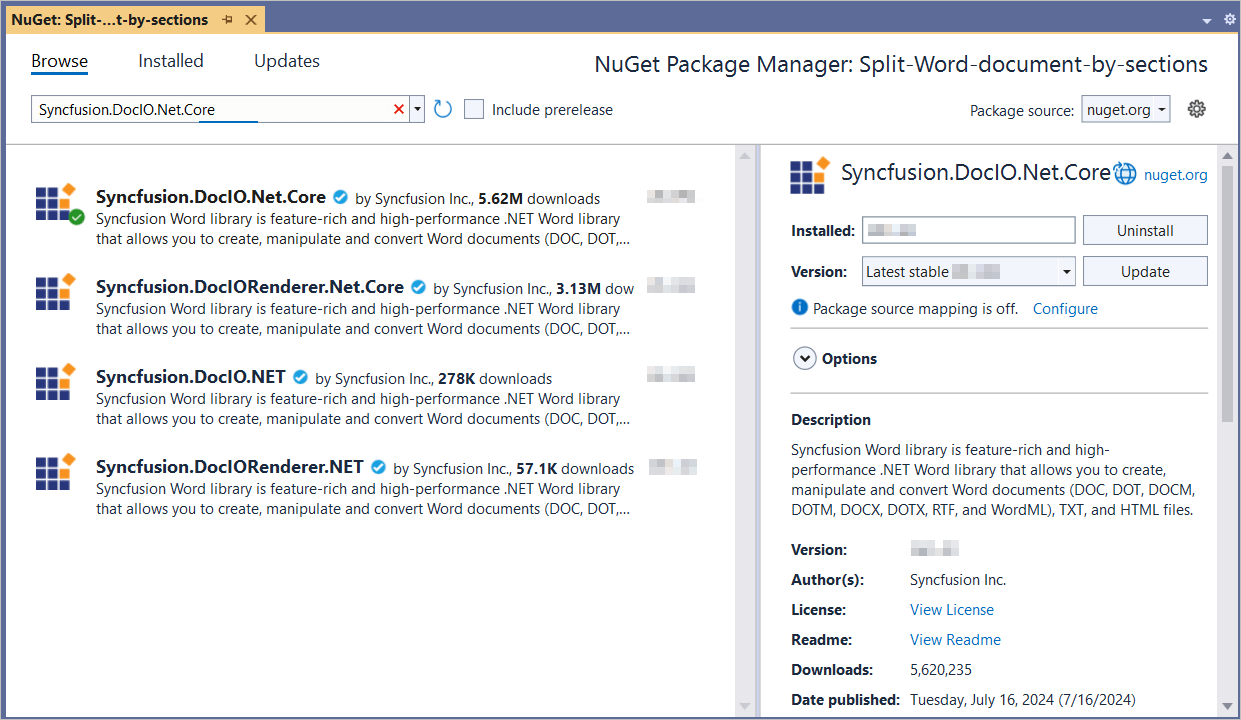
Task: Clear search text with red X icon
Action: (399, 109)
